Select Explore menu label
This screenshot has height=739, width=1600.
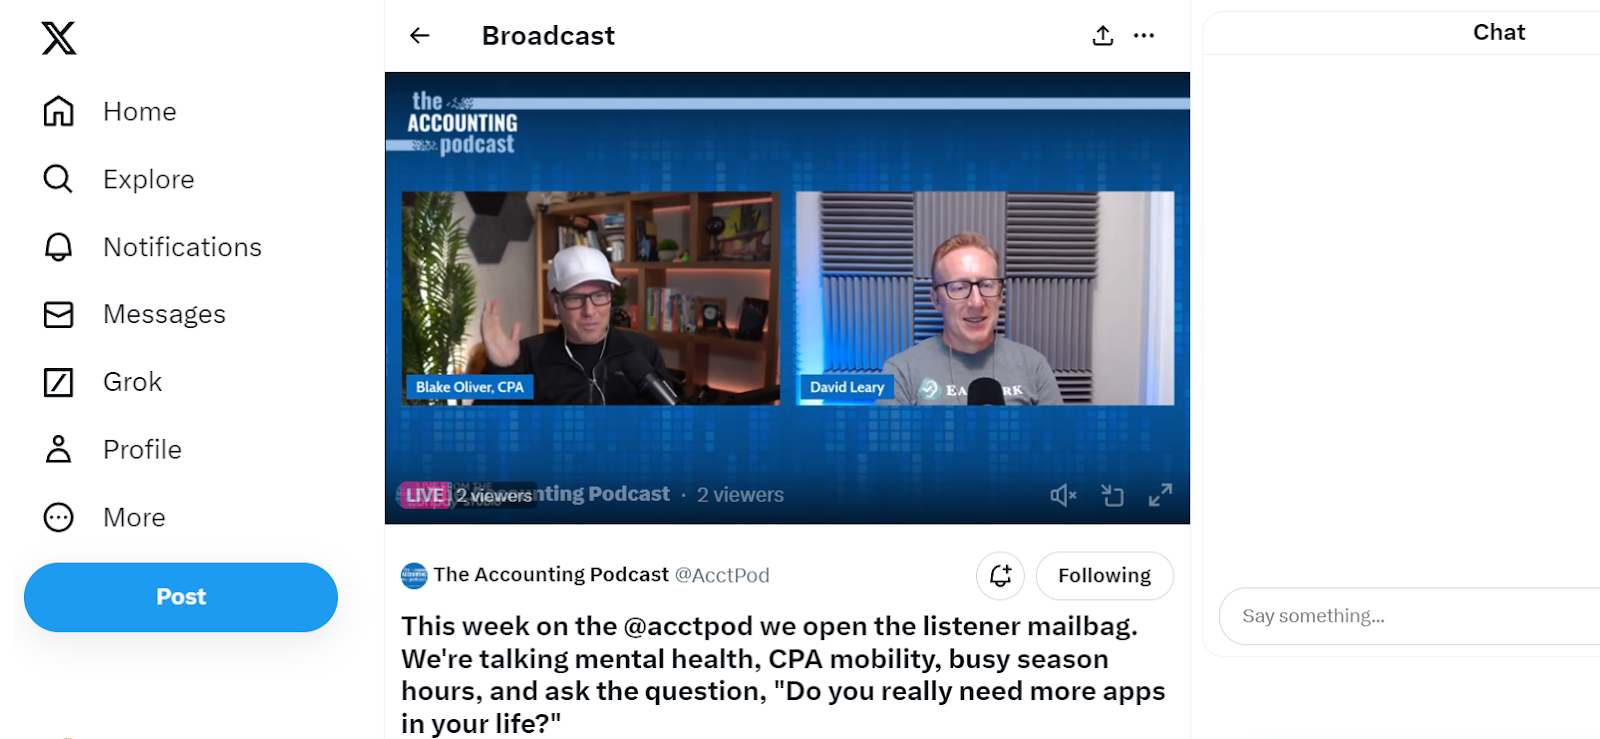pyautogui.click(x=149, y=179)
